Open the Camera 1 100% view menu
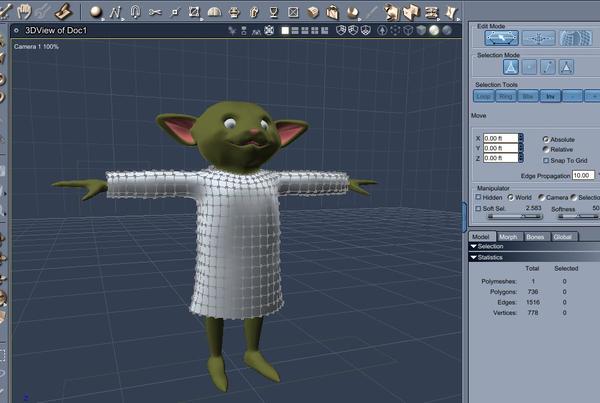This screenshot has width=600, height=403. click(x=36, y=47)
